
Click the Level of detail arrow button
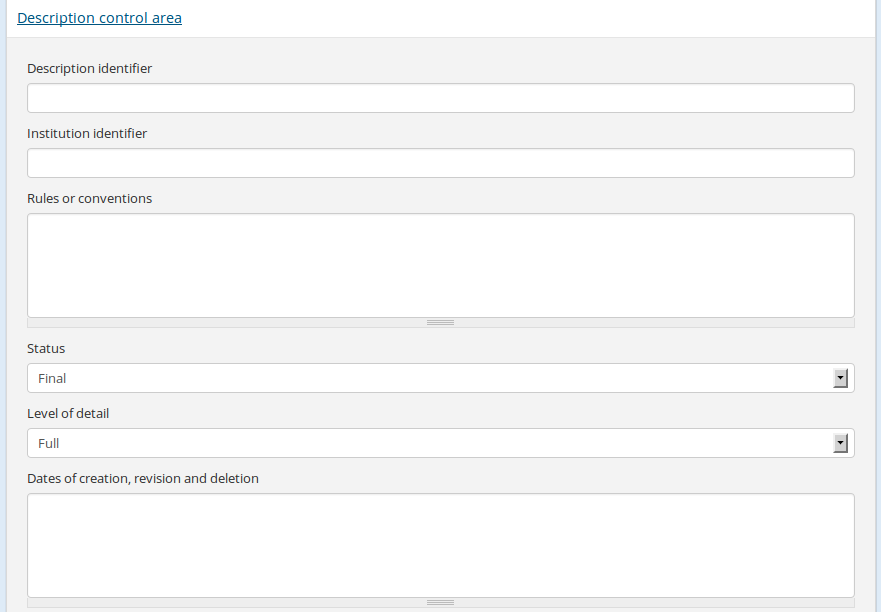[840, 443]
